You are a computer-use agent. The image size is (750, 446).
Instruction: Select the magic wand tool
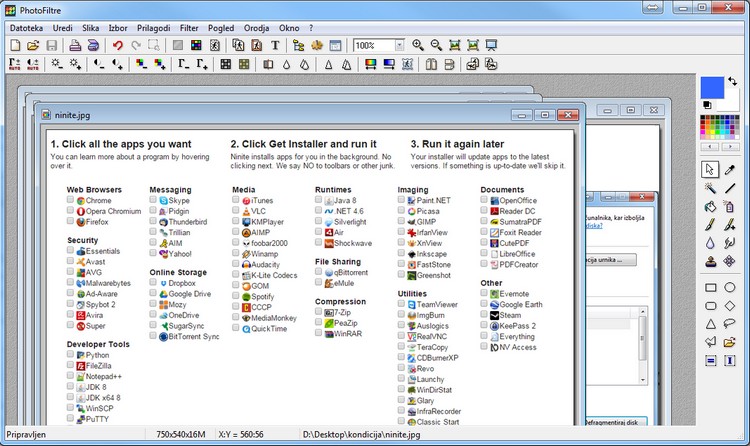(x=710, y=188)
